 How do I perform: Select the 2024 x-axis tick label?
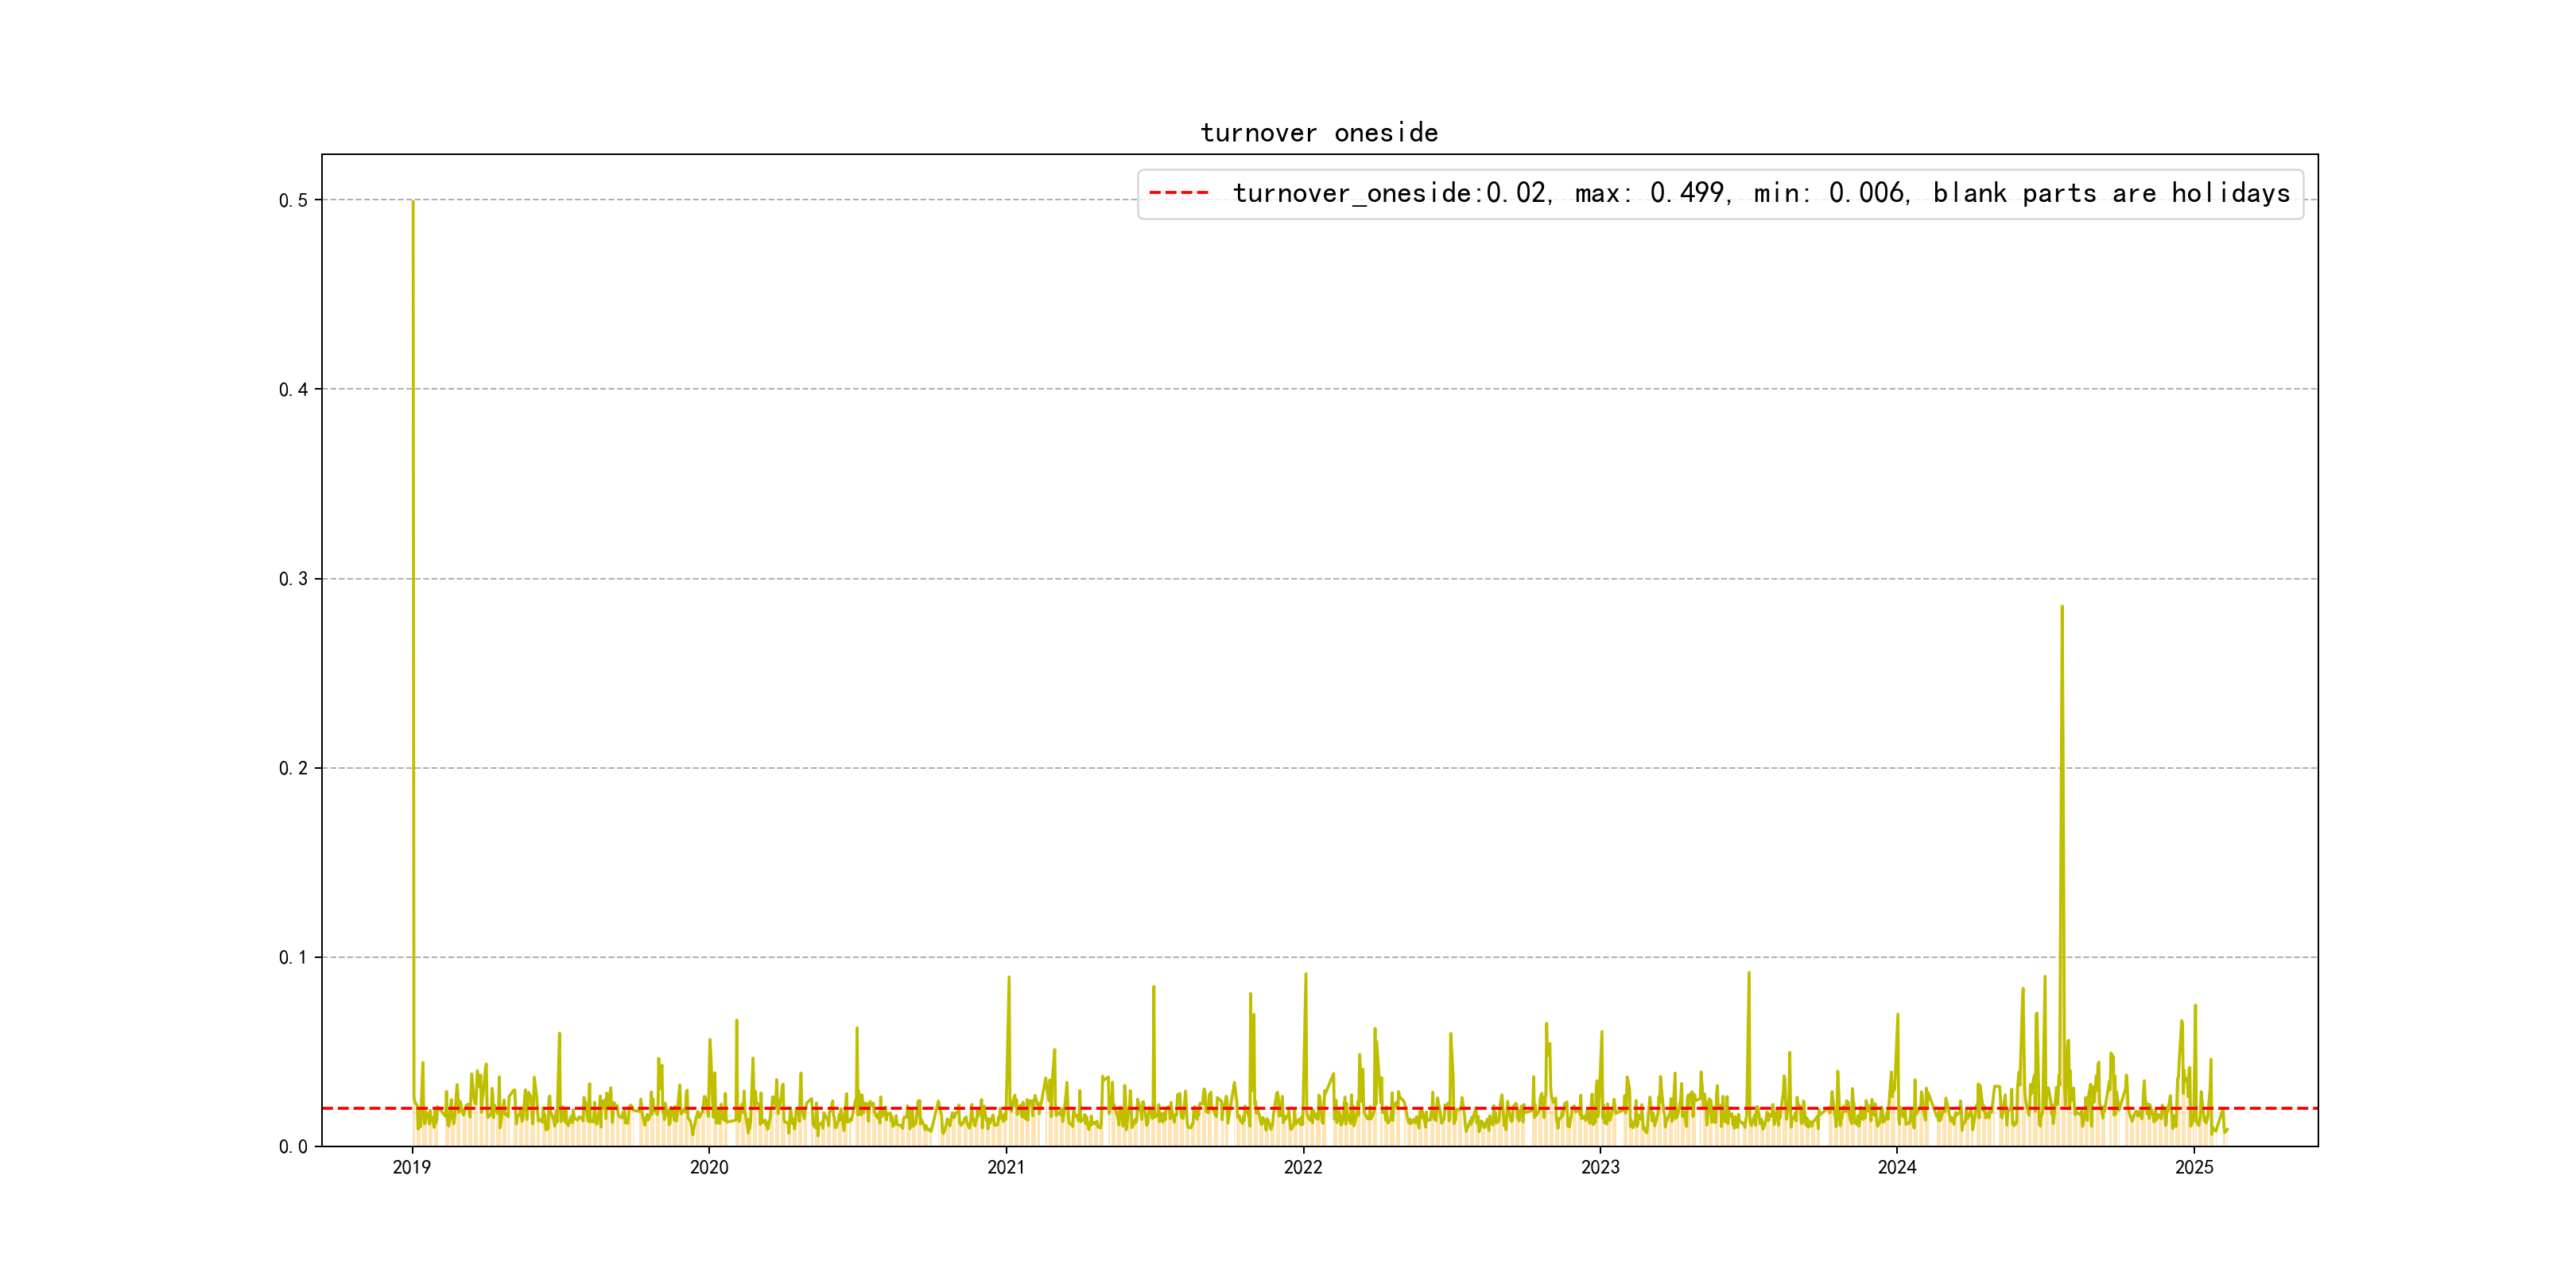tap(1897, 1167)
